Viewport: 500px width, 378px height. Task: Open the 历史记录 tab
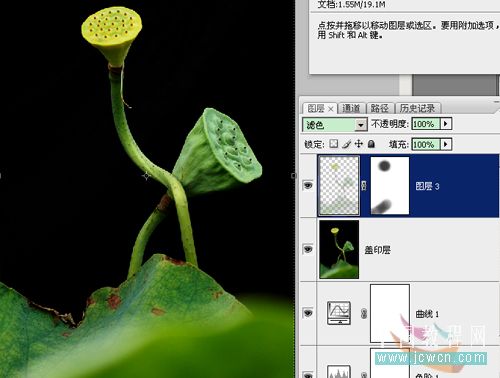[418, 108]
